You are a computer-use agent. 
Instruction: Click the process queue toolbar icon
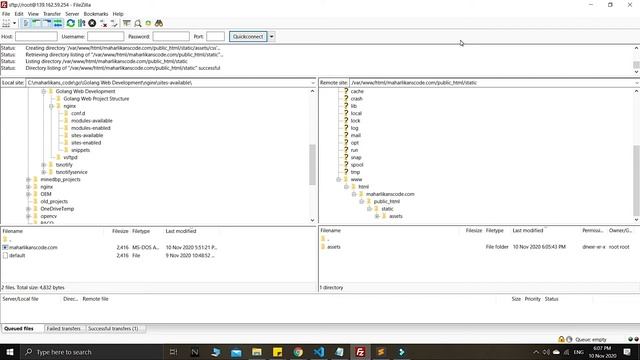tap(81, 23)
